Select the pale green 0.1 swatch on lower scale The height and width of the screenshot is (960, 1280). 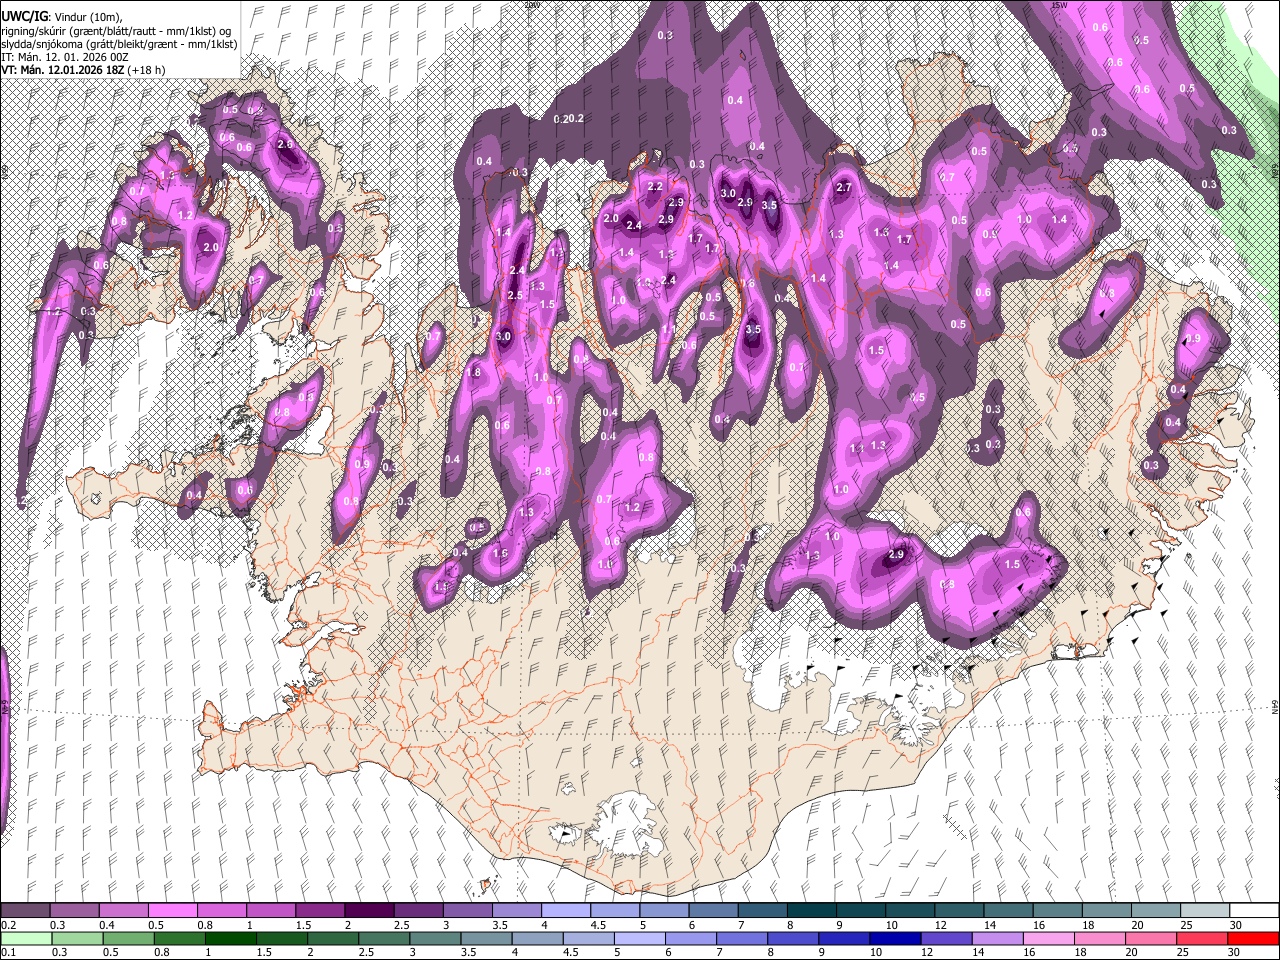[x=25, y=939]
